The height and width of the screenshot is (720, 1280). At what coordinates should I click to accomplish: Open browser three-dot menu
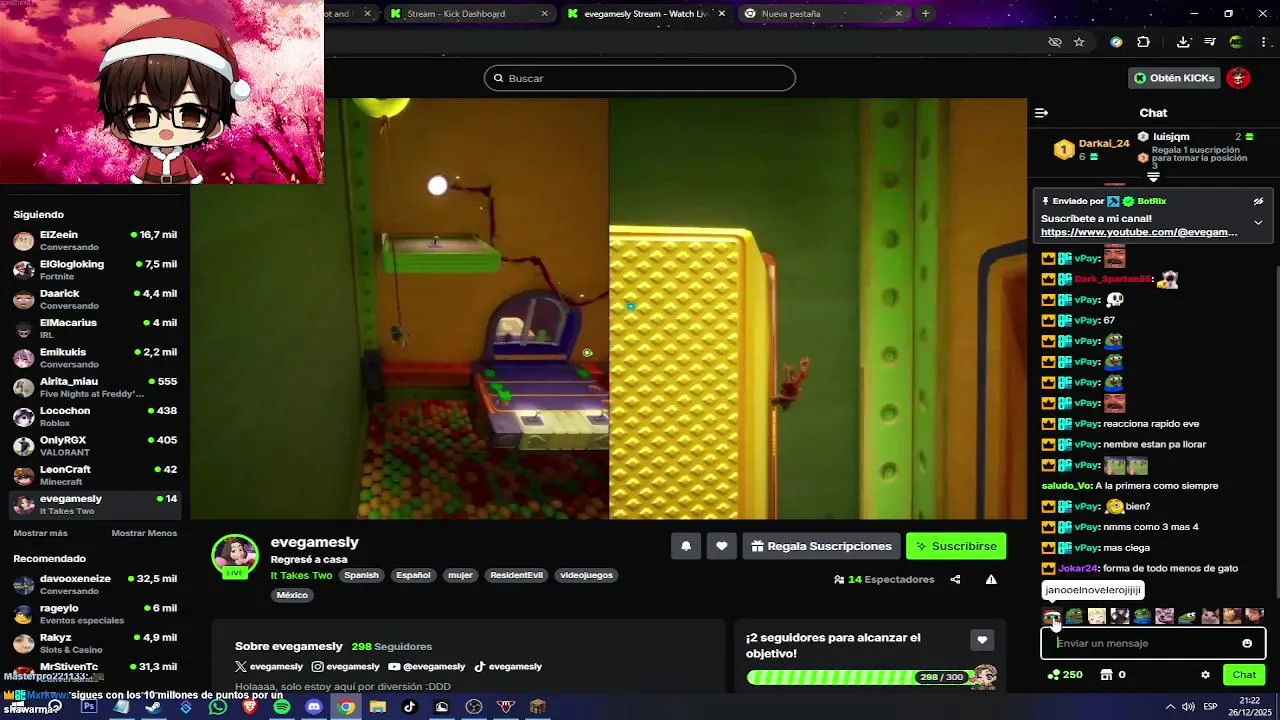point(1263,42)
